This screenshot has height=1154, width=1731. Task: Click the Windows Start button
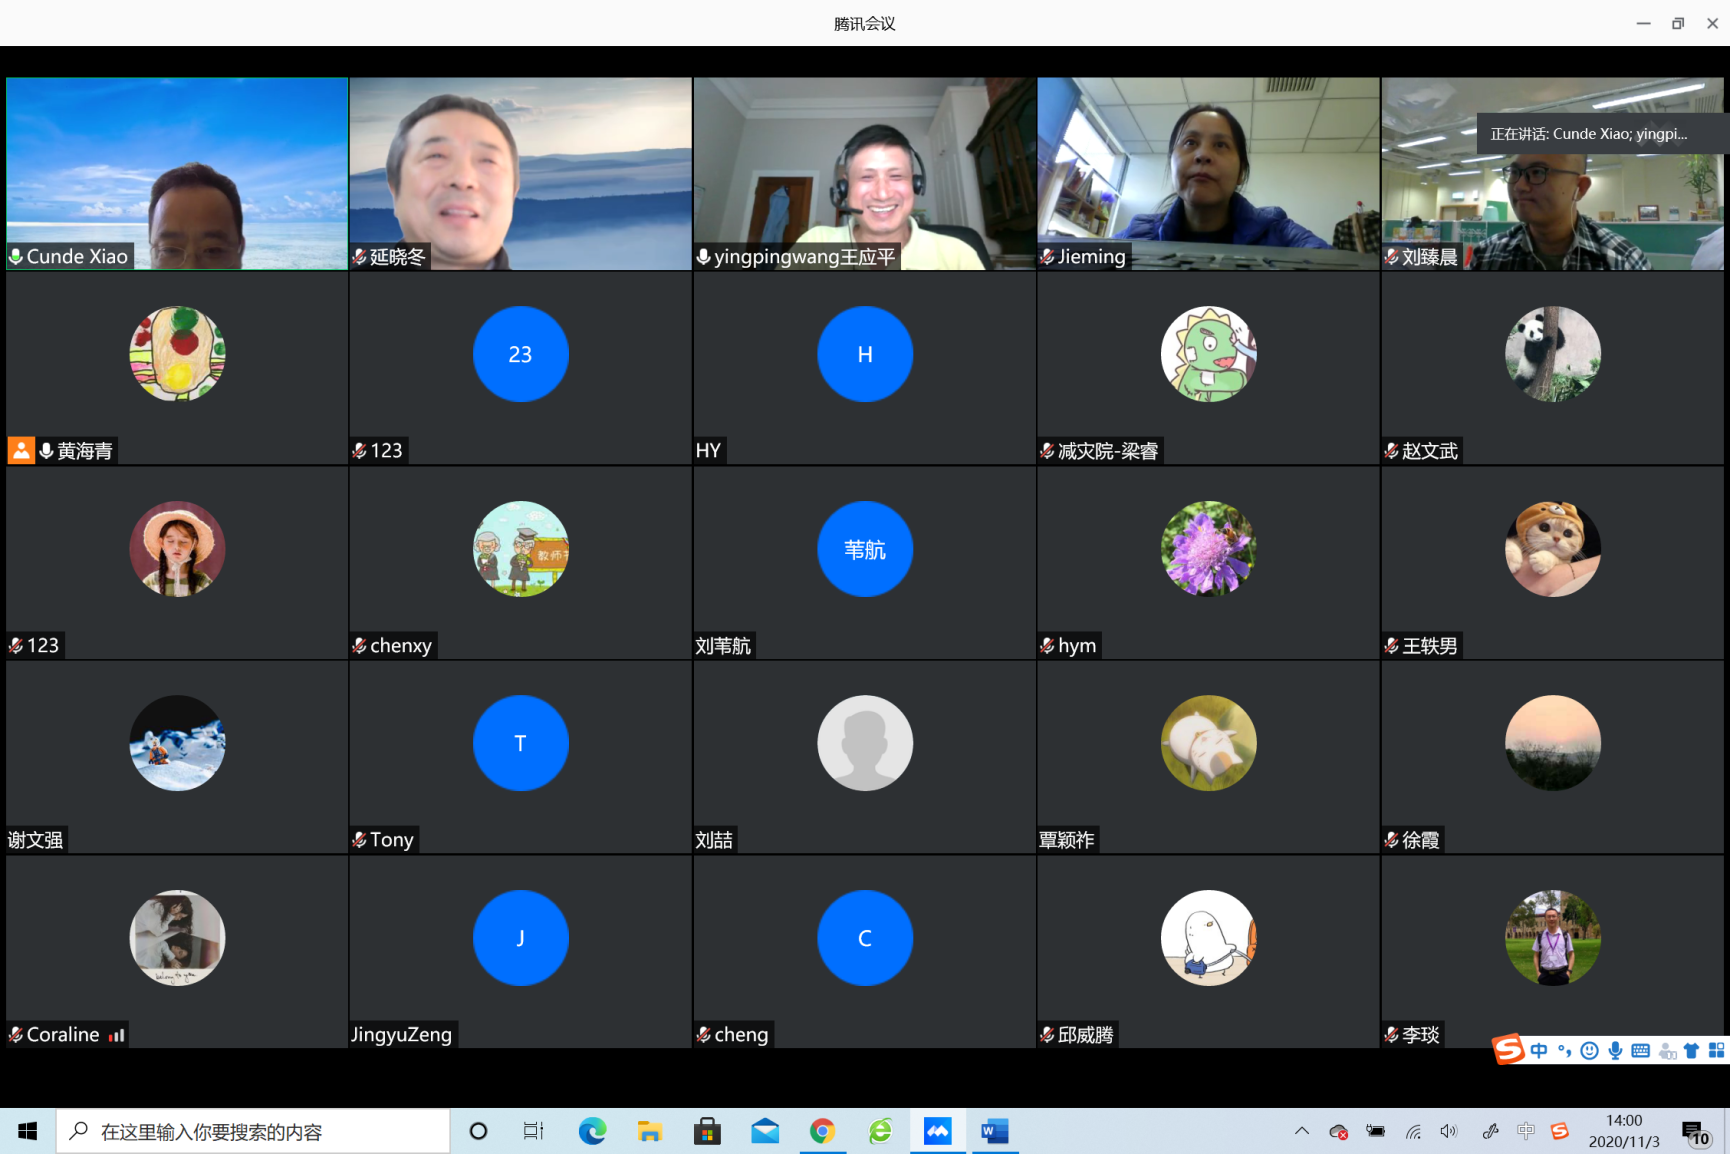click(x=27, y=1131)
